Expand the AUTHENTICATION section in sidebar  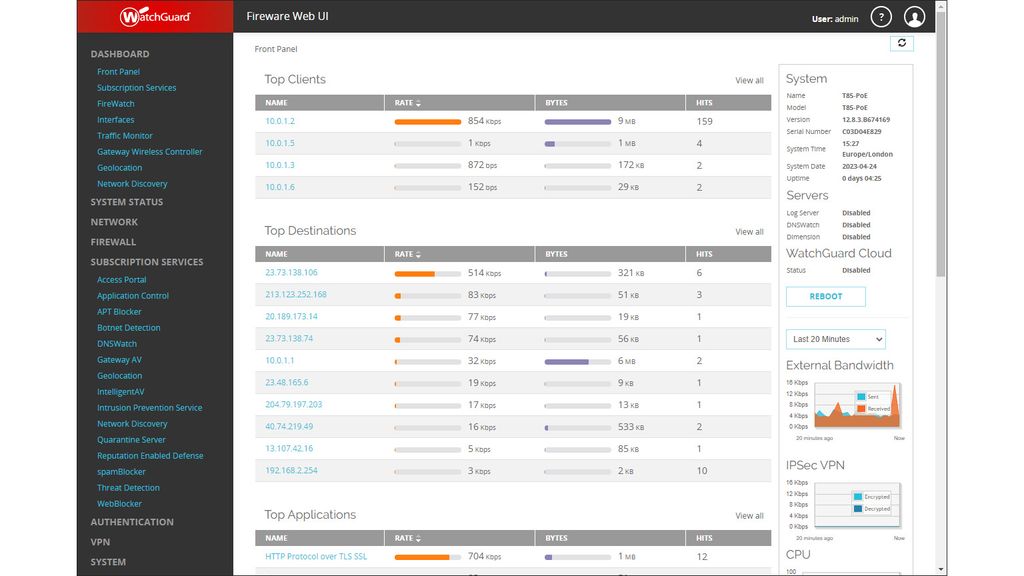click(x=131, y=521)
